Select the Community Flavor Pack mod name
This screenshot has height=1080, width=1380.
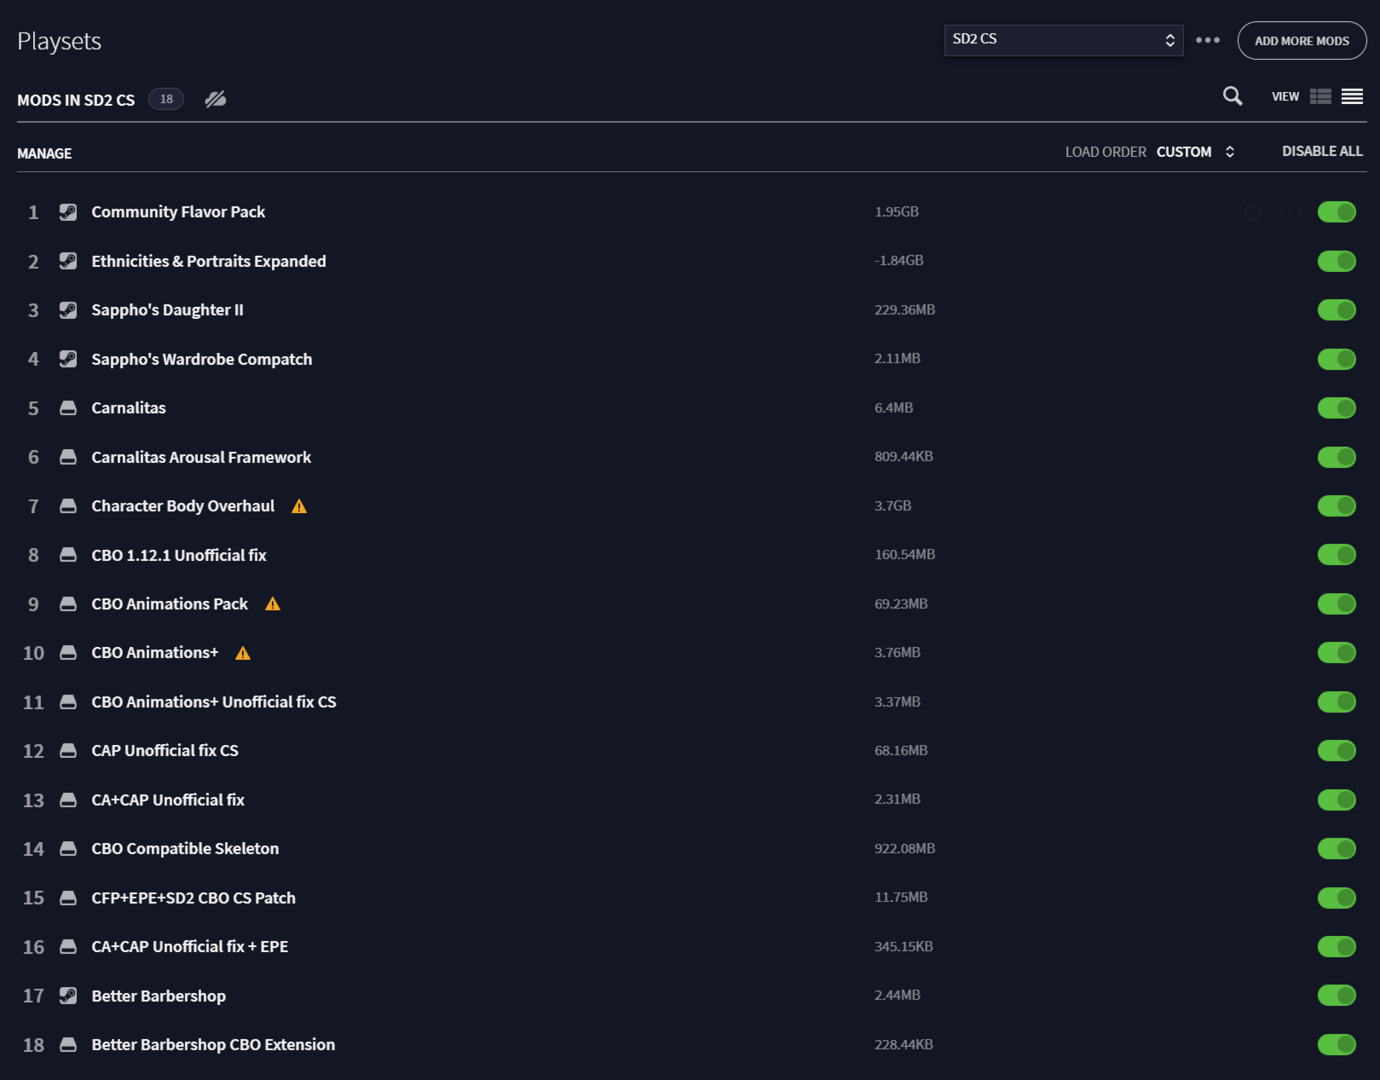click(178, 212)
